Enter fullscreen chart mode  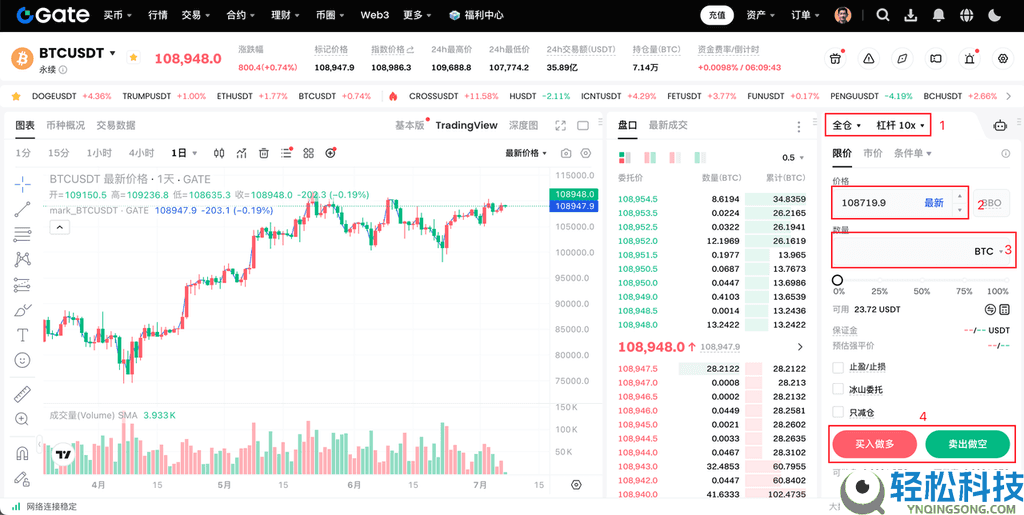pos(560,125)
